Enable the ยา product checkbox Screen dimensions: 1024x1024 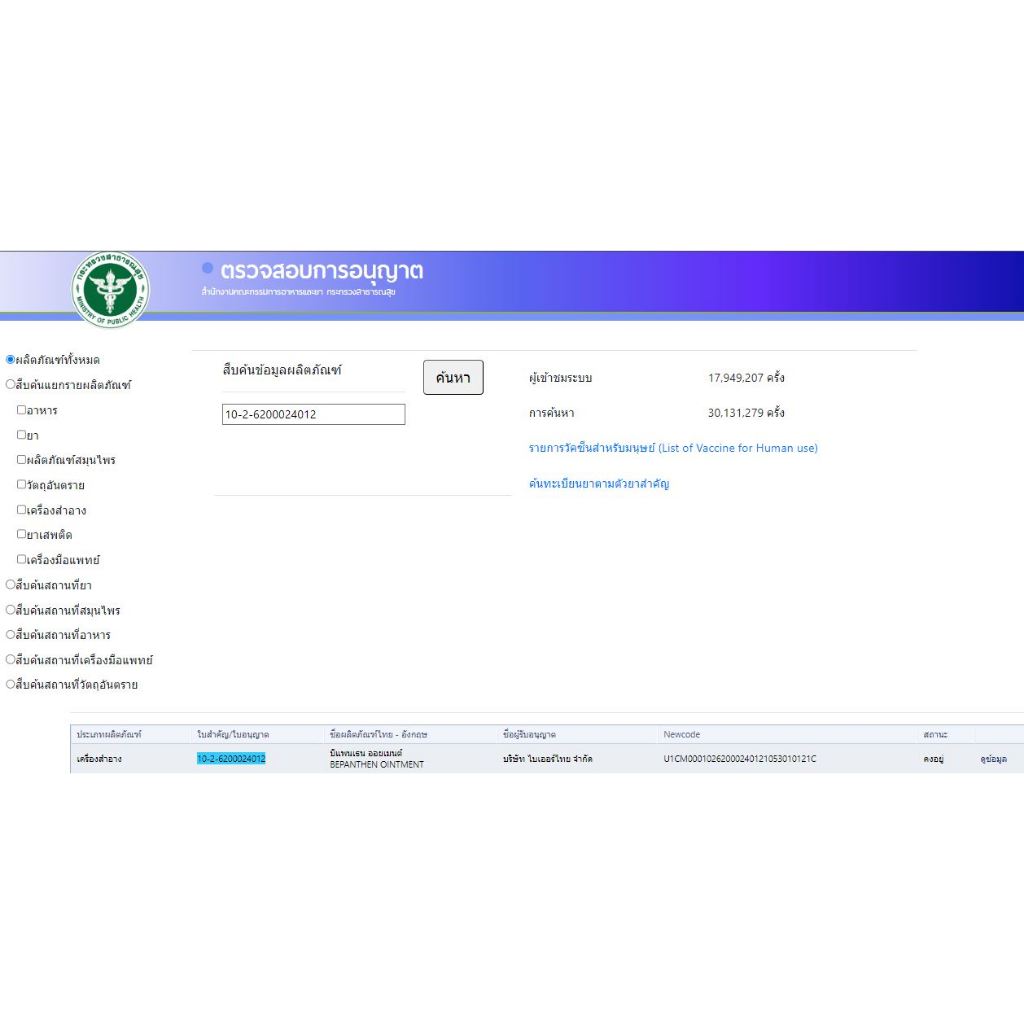click(22, 435)
